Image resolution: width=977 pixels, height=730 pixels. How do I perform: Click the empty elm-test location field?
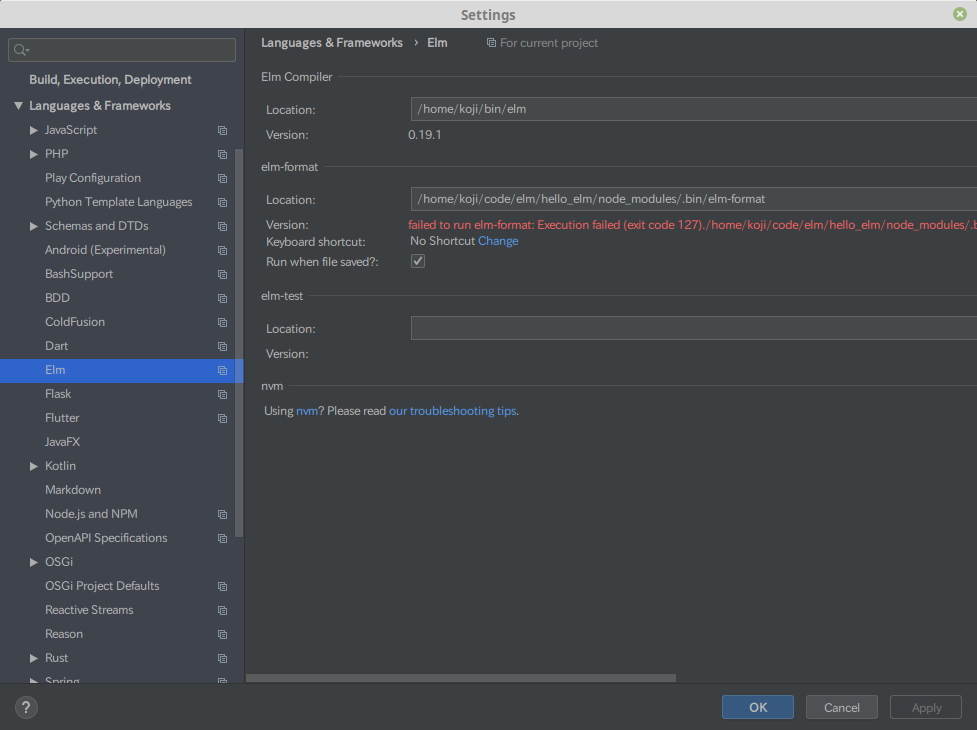[693, 328]
